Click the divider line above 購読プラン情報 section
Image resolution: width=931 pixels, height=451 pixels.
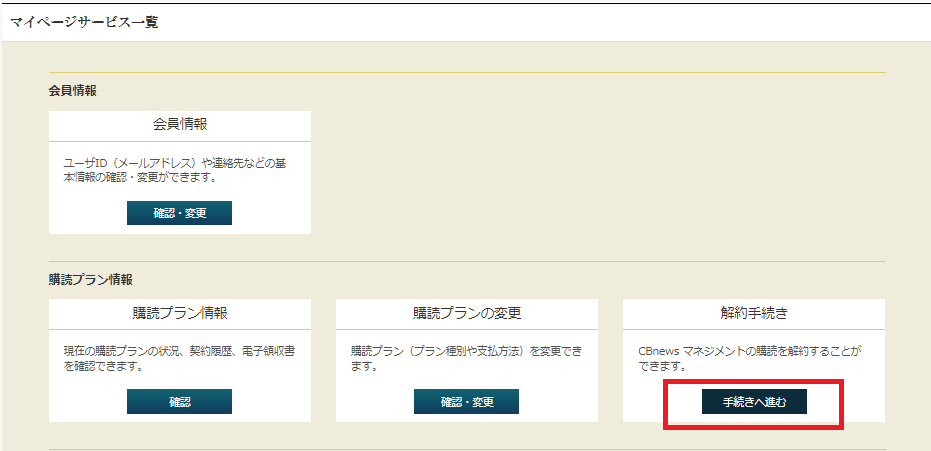[x=467, y=261]
